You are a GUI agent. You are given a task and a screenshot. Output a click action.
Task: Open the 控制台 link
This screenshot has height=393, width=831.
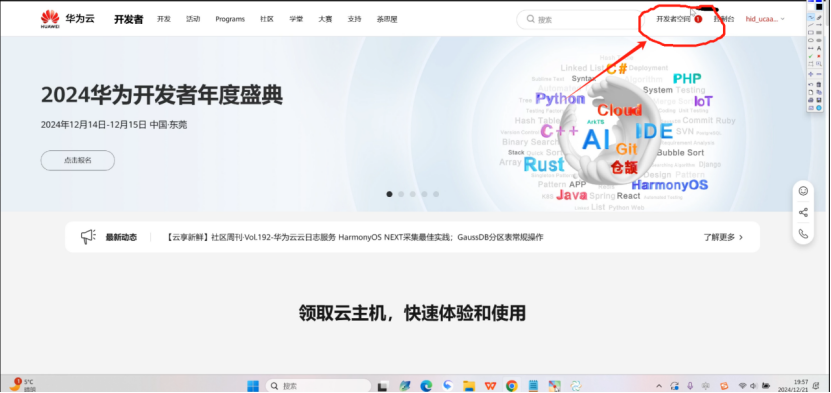[724, 19]
